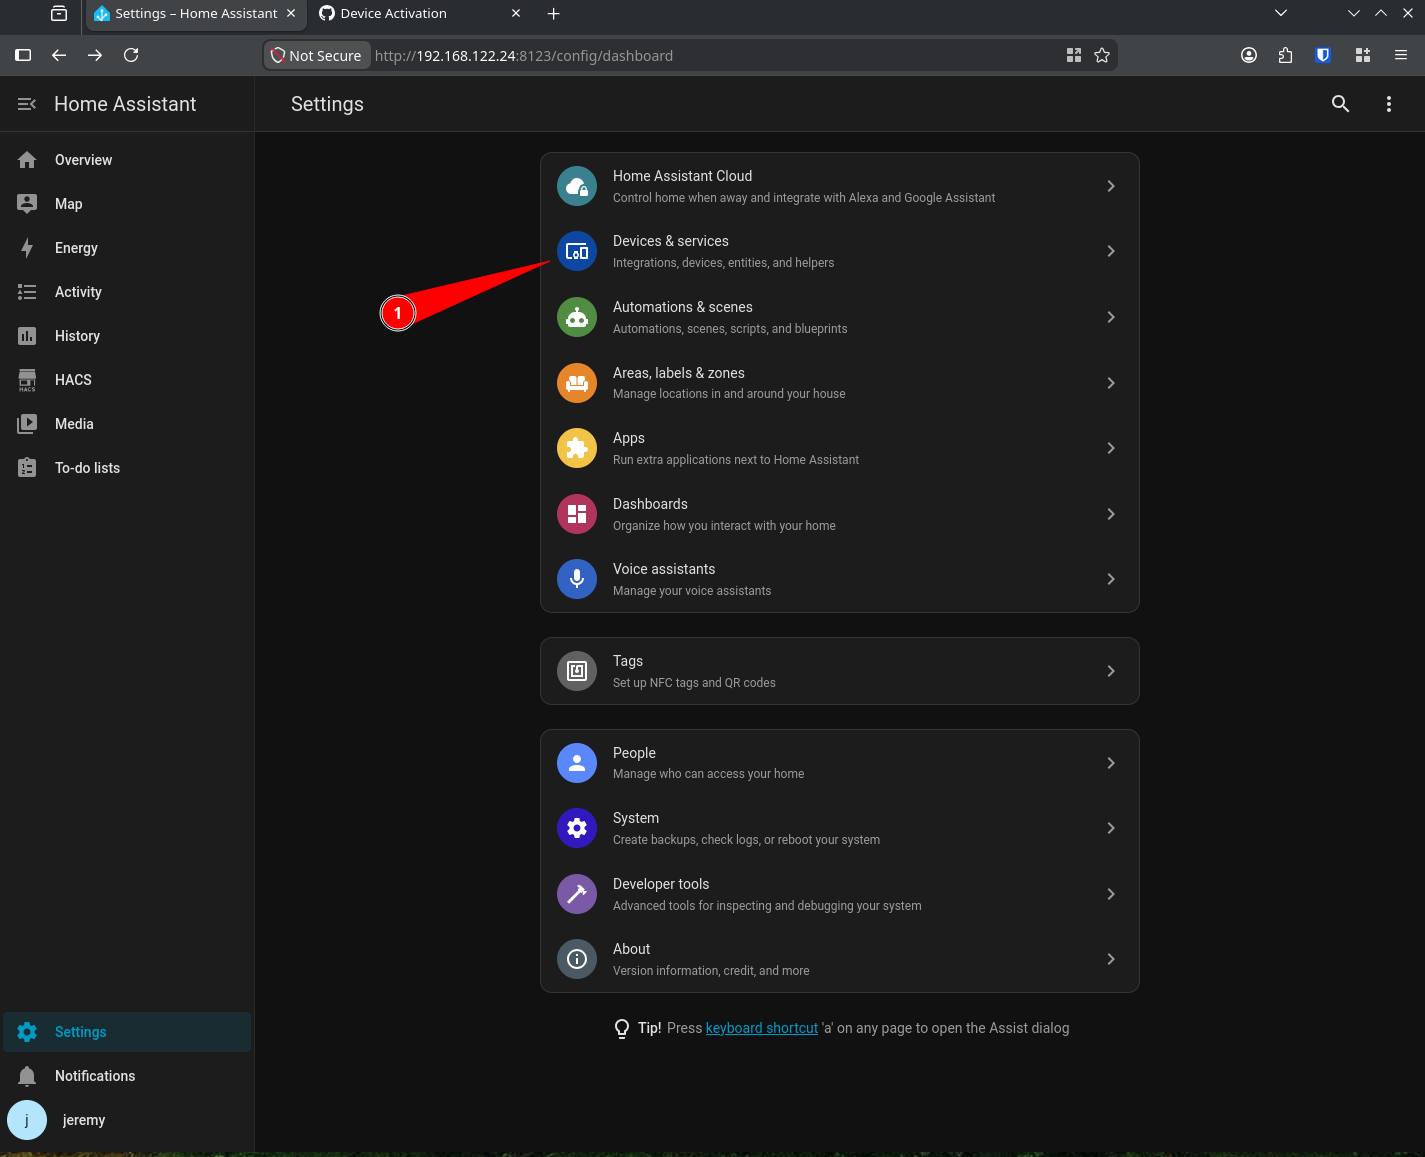
Task: Open the System settings entry
Action: pos(840,828)
